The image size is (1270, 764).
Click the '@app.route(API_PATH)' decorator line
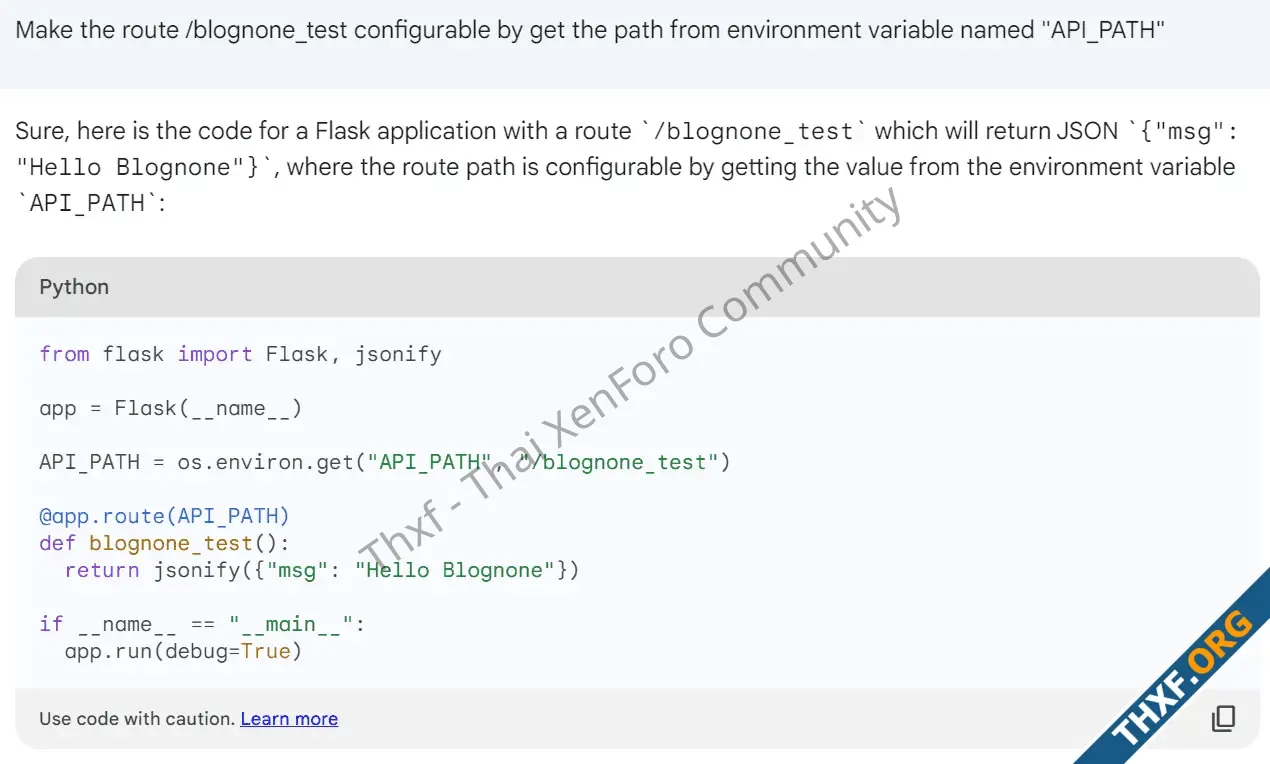164,516
